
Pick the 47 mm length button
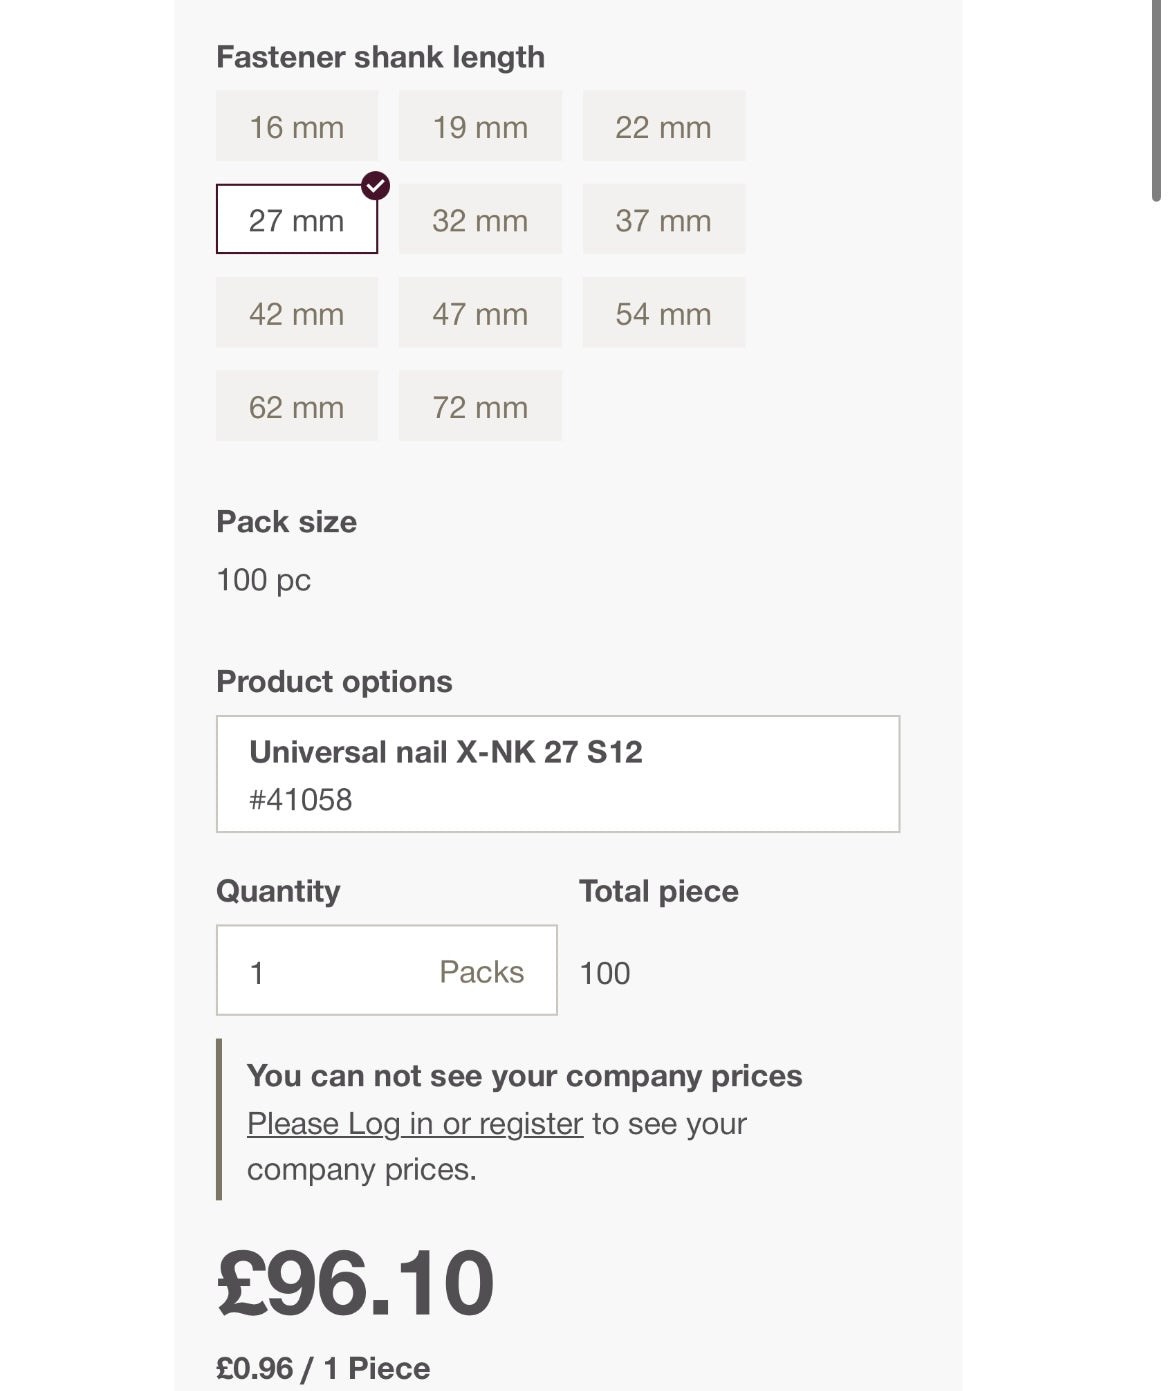click(x=480, y=313)
